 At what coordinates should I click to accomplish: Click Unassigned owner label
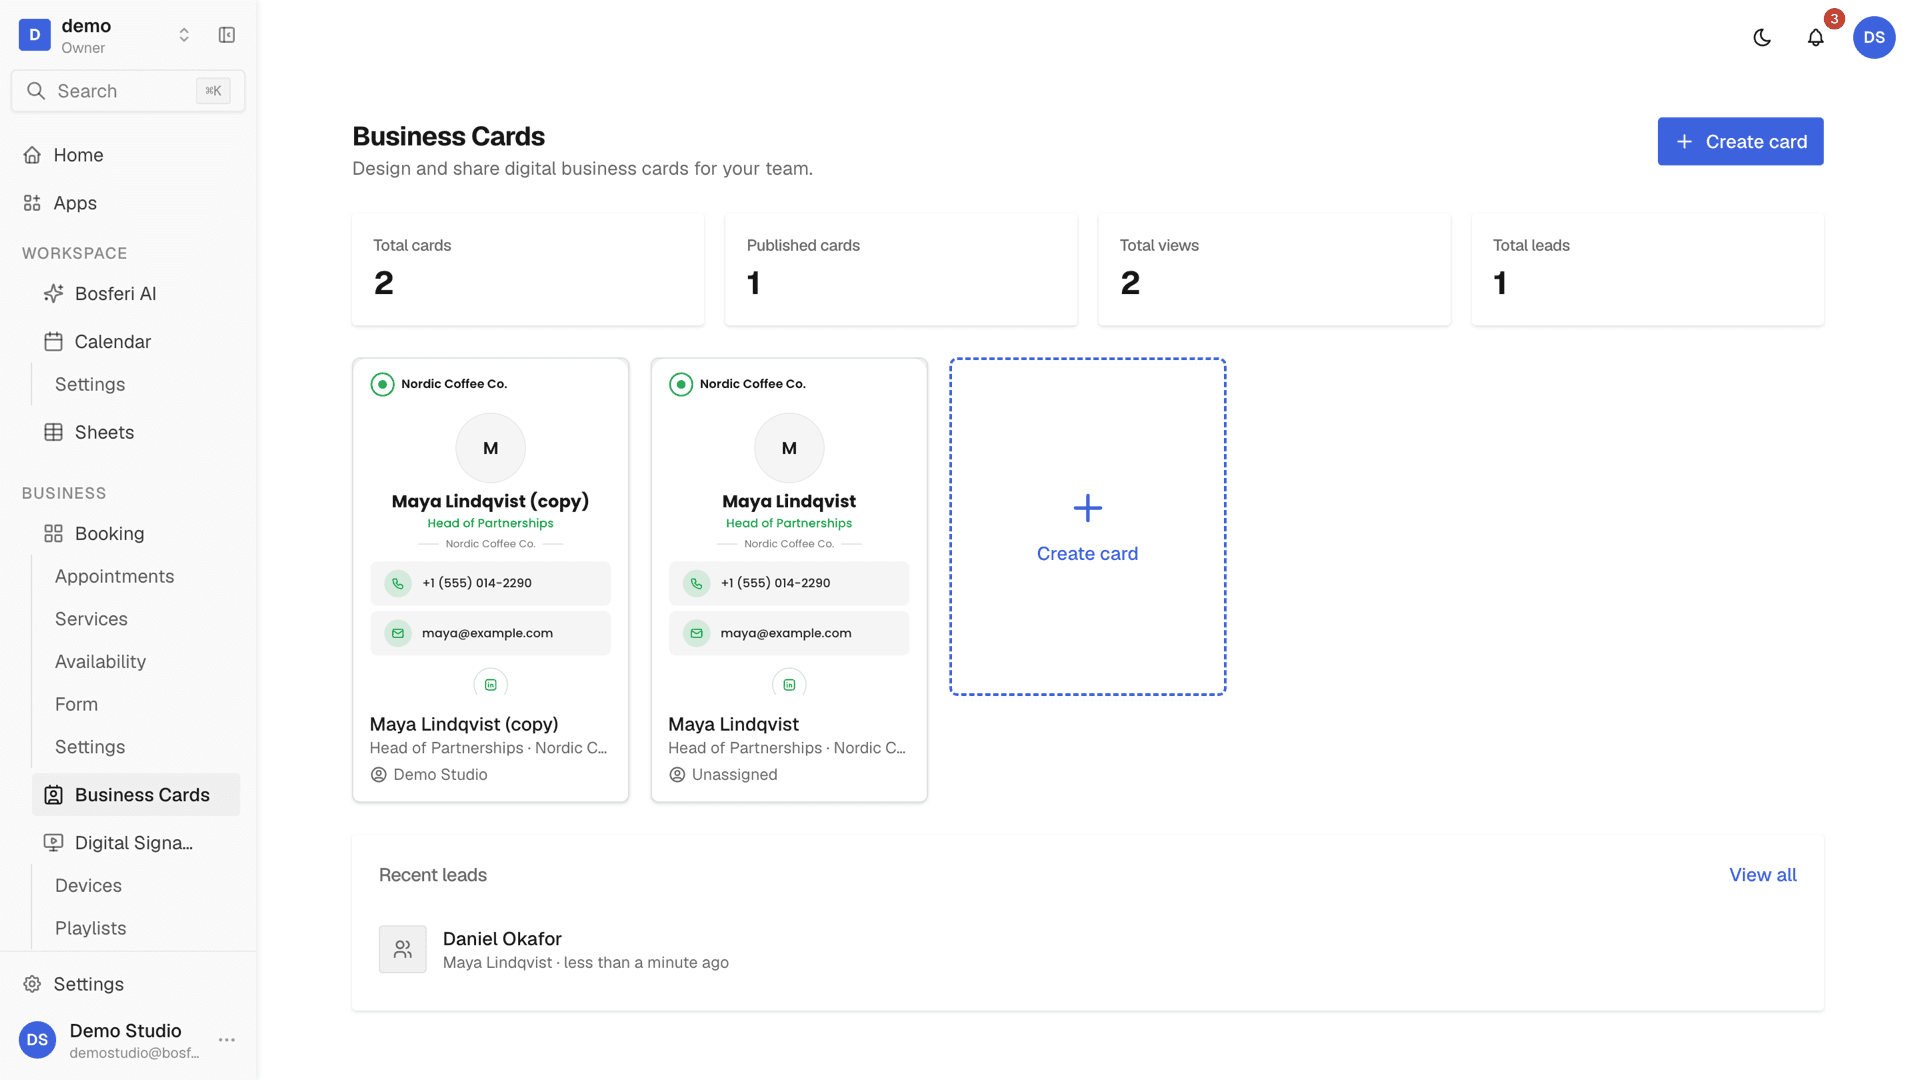pos(723,776)
